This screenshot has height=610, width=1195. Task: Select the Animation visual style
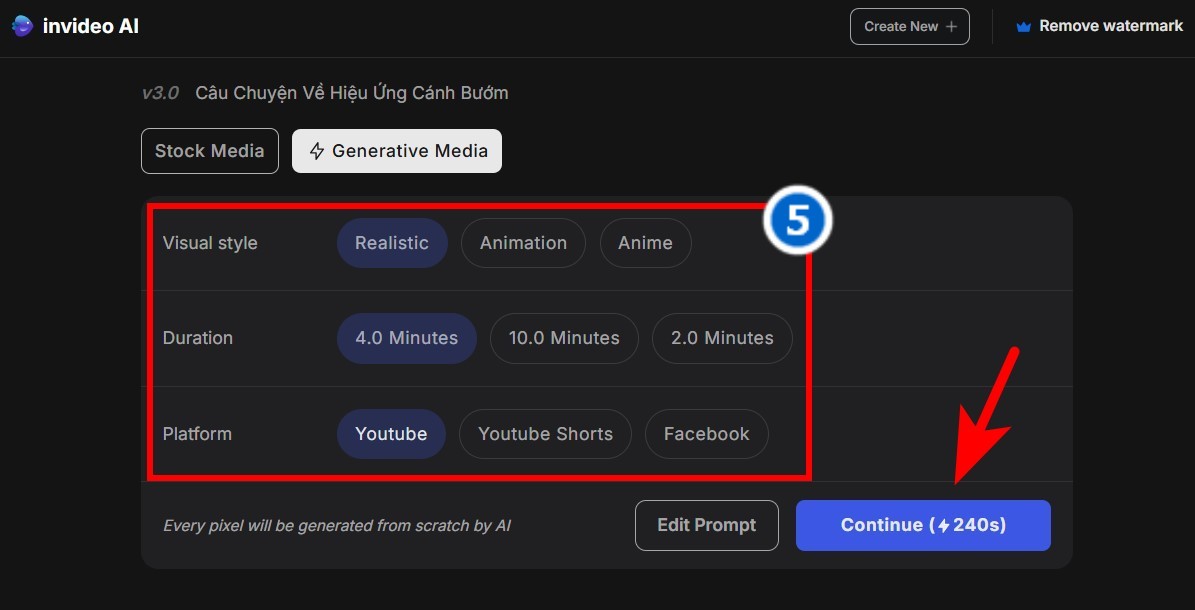pos(523,243)
